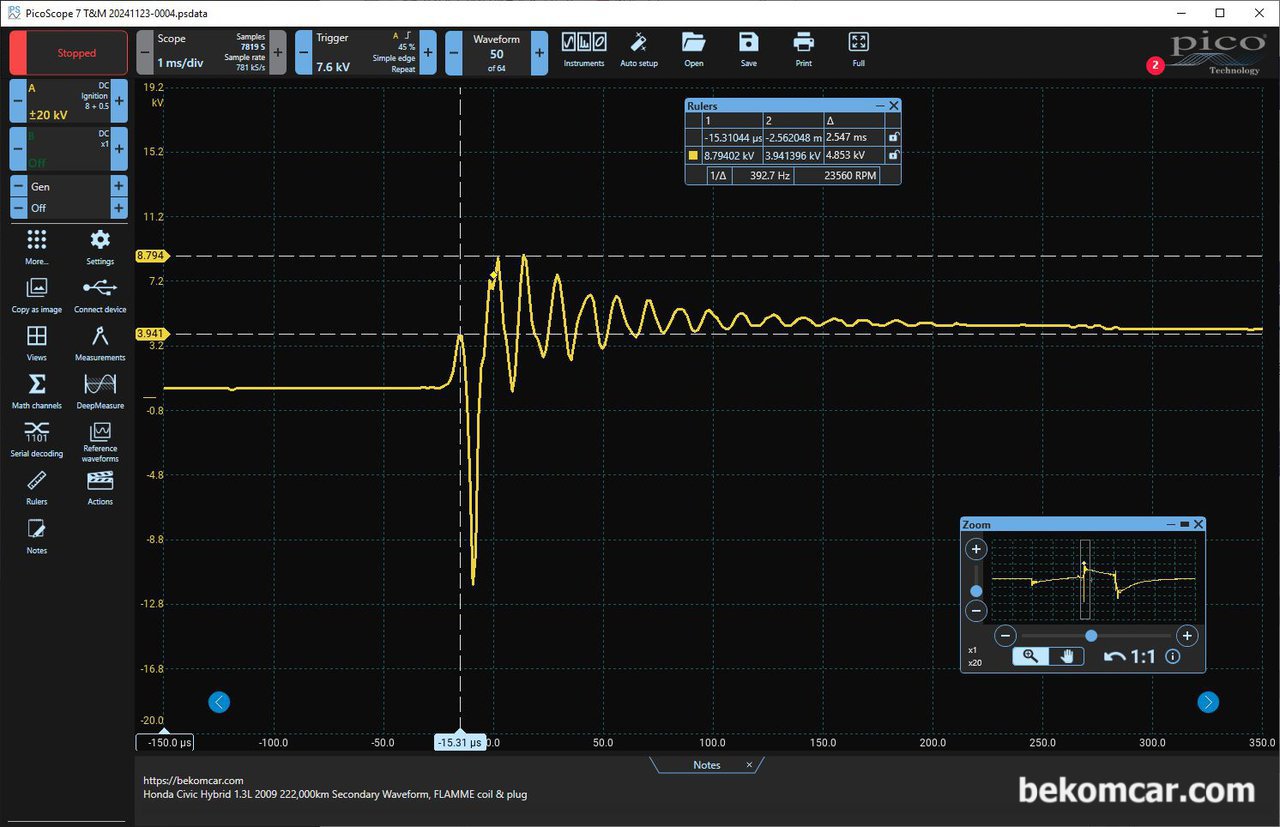
Task: Open the Math channels tool
Action: click(x=37, y=390)
